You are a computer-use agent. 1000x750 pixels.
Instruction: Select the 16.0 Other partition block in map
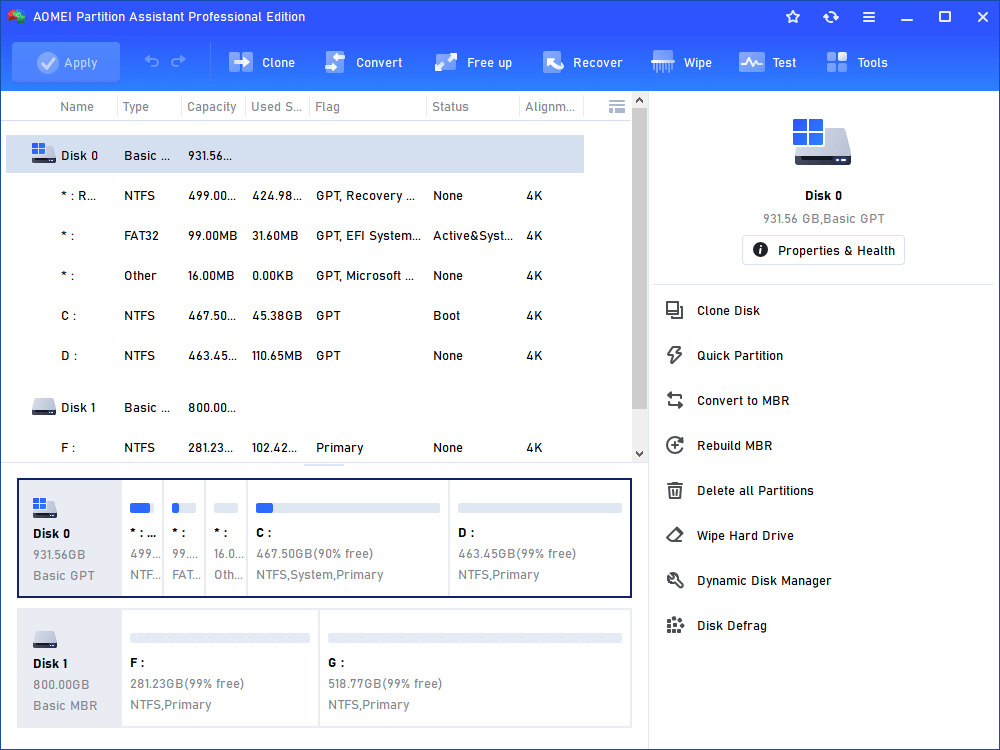tap(226, 538)
